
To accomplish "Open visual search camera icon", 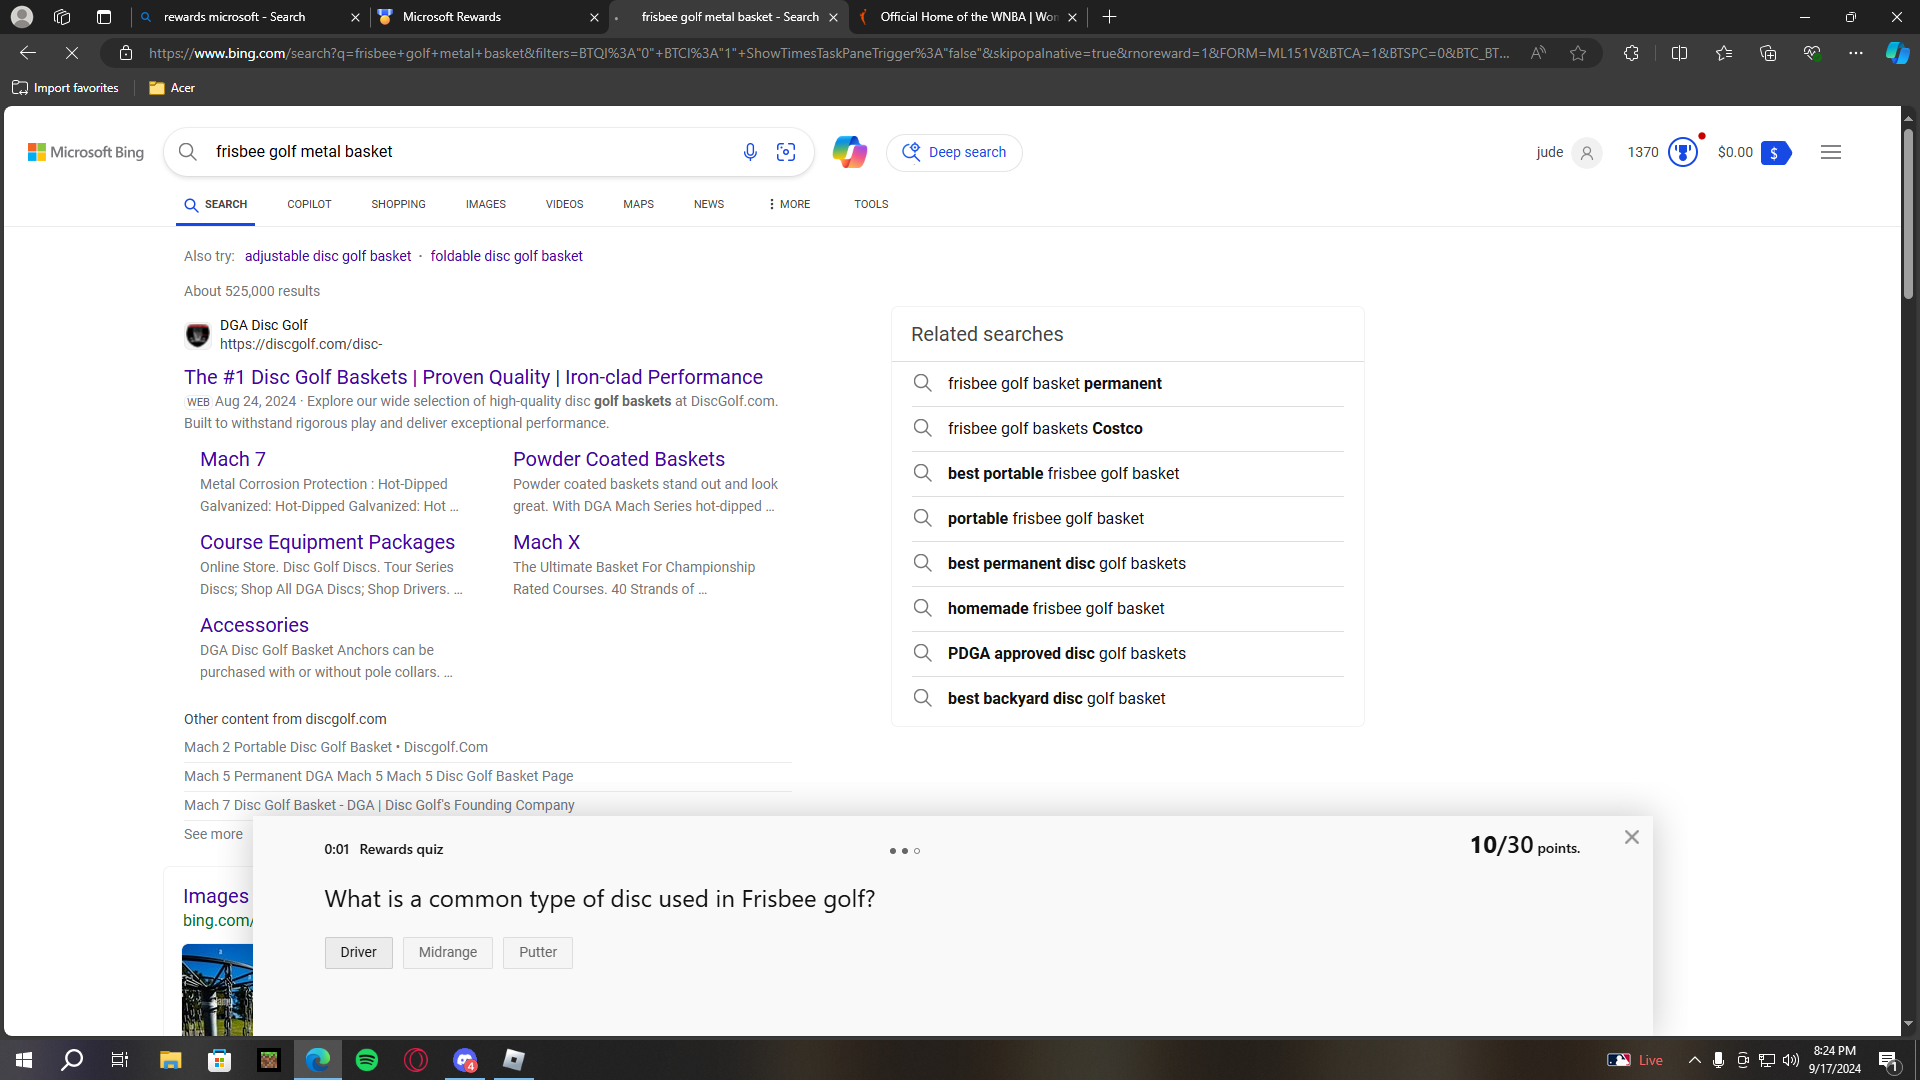I will (x=786, y=152).
